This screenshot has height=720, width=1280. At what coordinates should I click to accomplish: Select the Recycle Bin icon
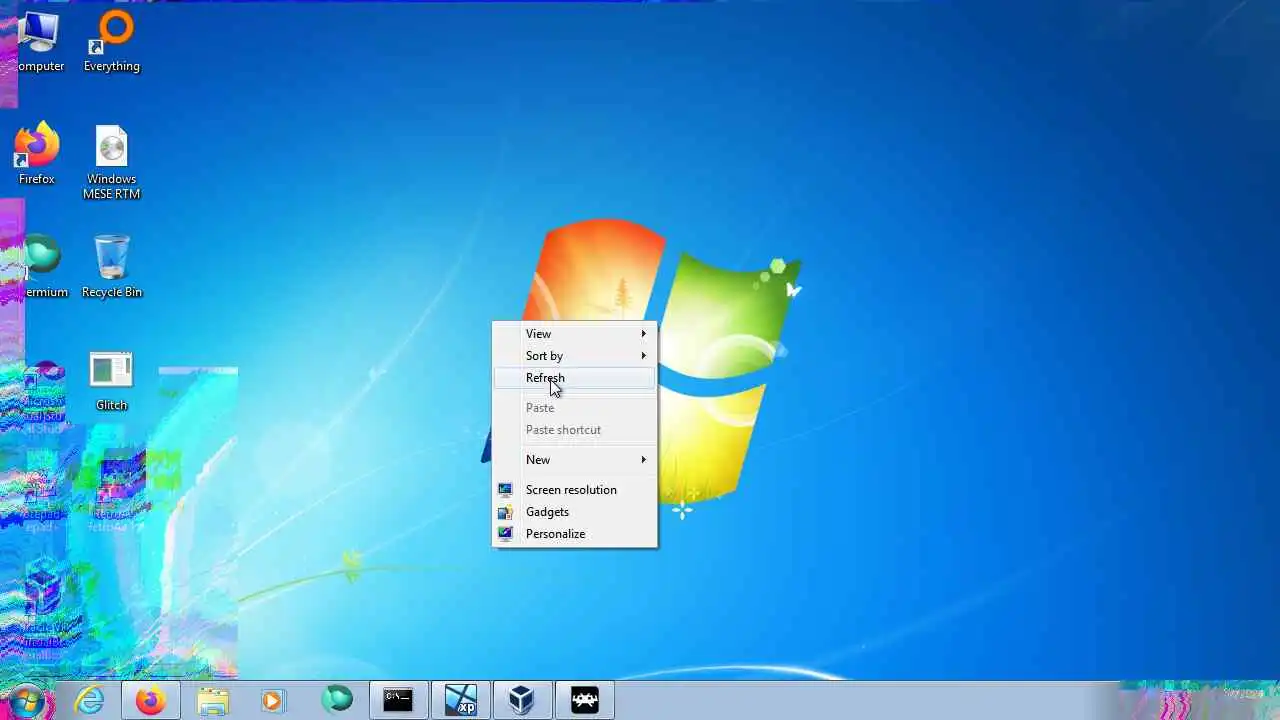(x=112, y=267)
